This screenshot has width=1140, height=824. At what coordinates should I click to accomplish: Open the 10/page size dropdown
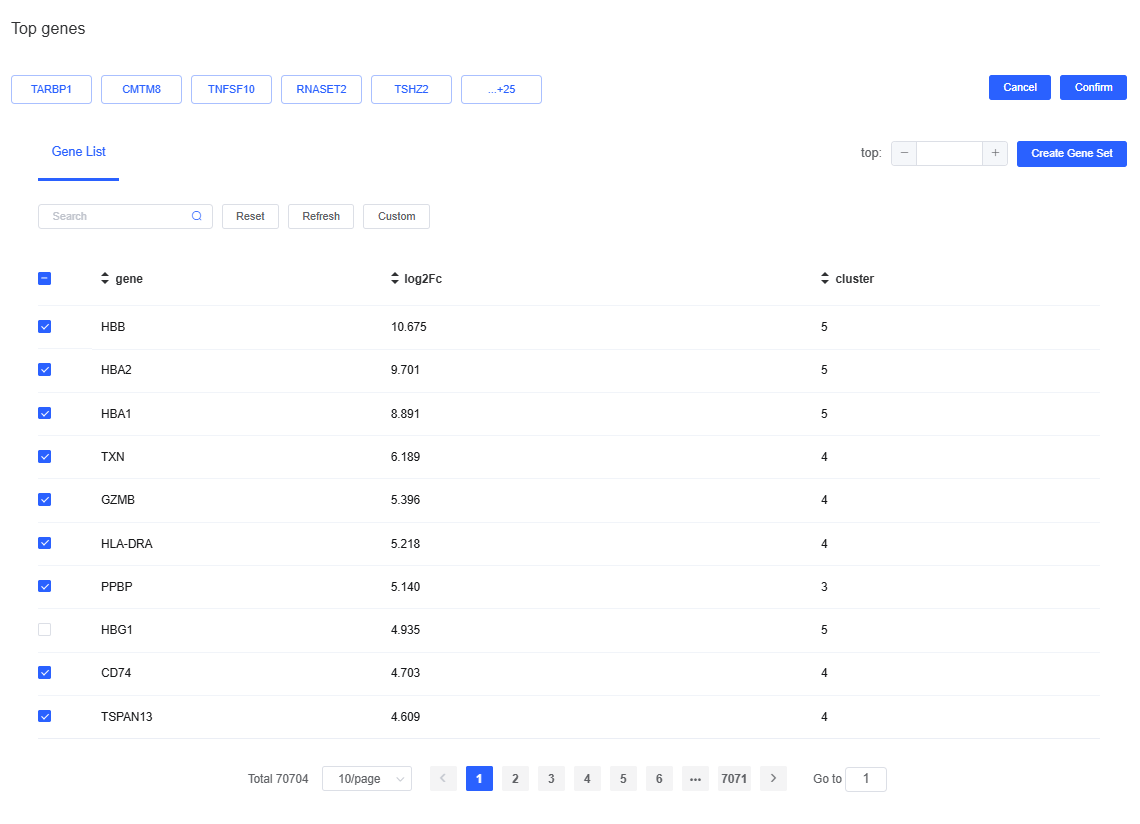[x=367, y=779]
